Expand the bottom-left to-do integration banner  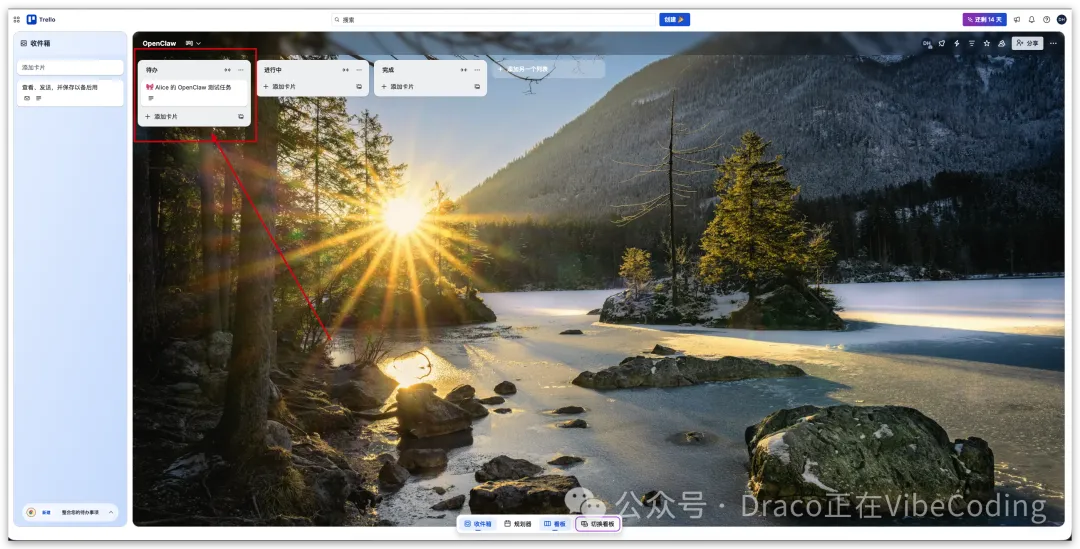pyautogui.click(x=111, y=512)
